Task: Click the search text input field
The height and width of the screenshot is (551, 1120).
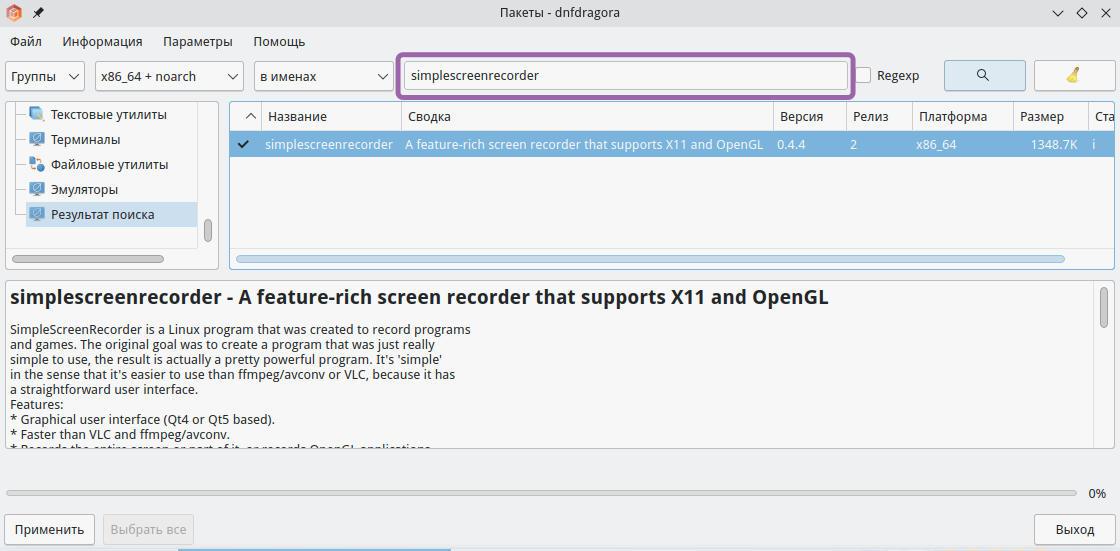Action: (x=626, y=76)
